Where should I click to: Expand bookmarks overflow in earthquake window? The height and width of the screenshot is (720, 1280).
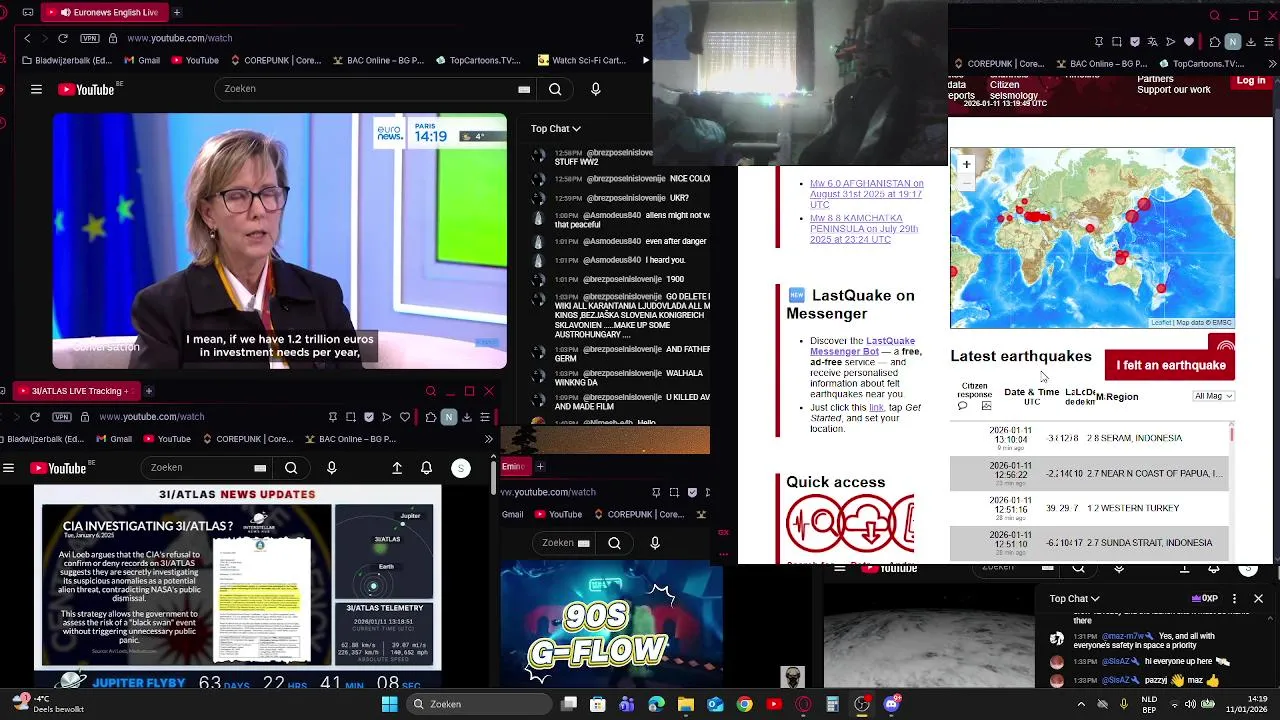point(1271,64)
